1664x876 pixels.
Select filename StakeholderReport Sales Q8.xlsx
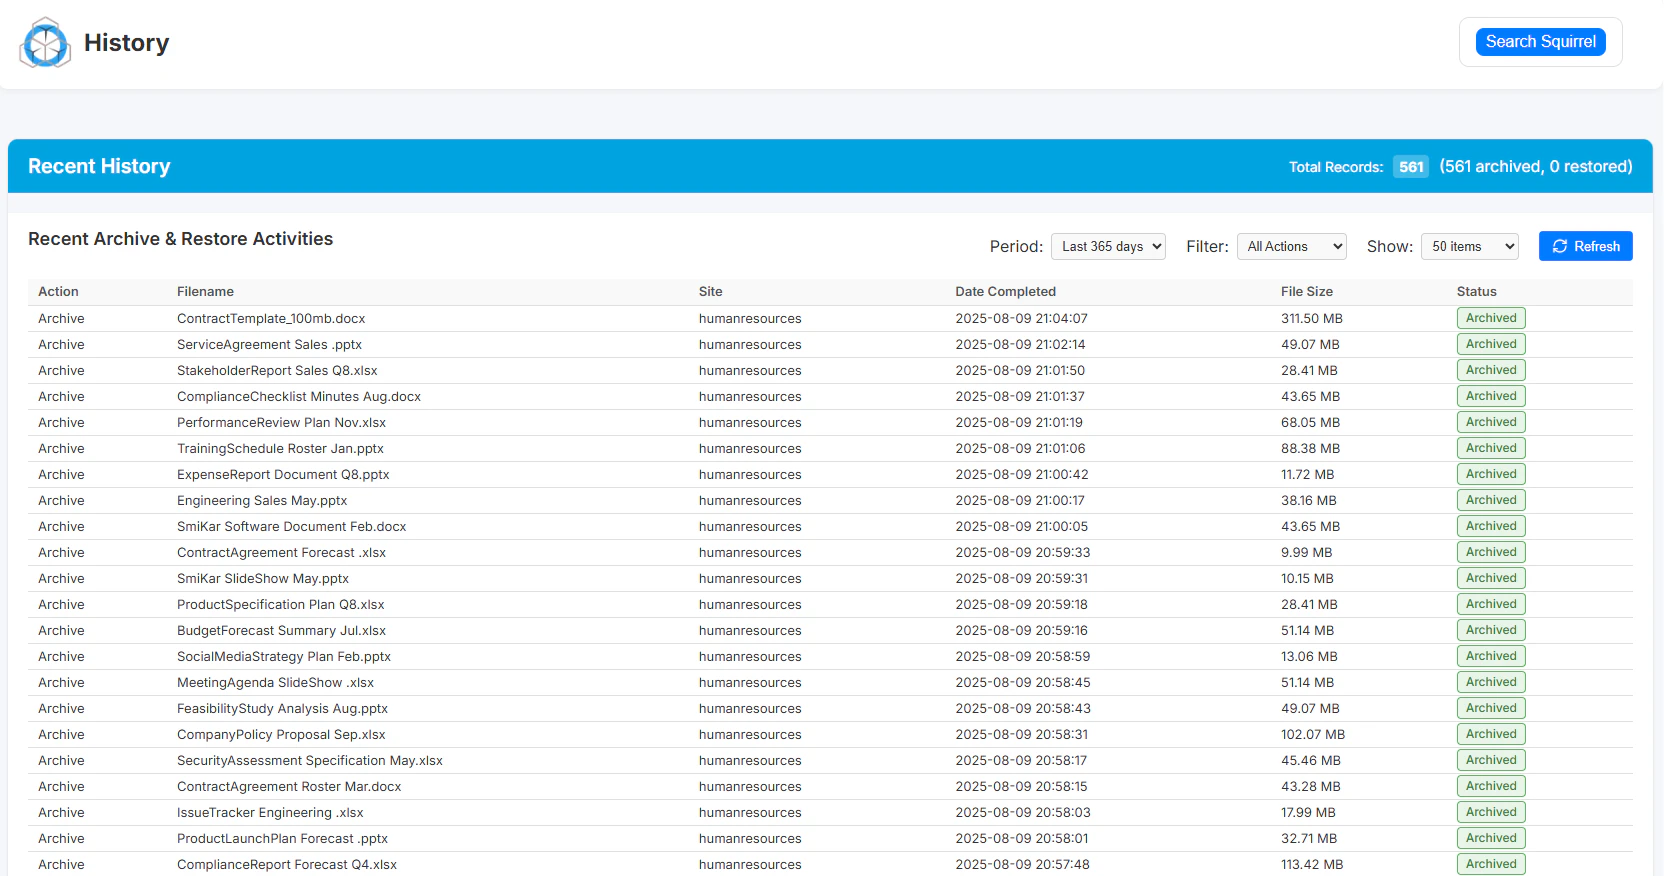[277, 371]
